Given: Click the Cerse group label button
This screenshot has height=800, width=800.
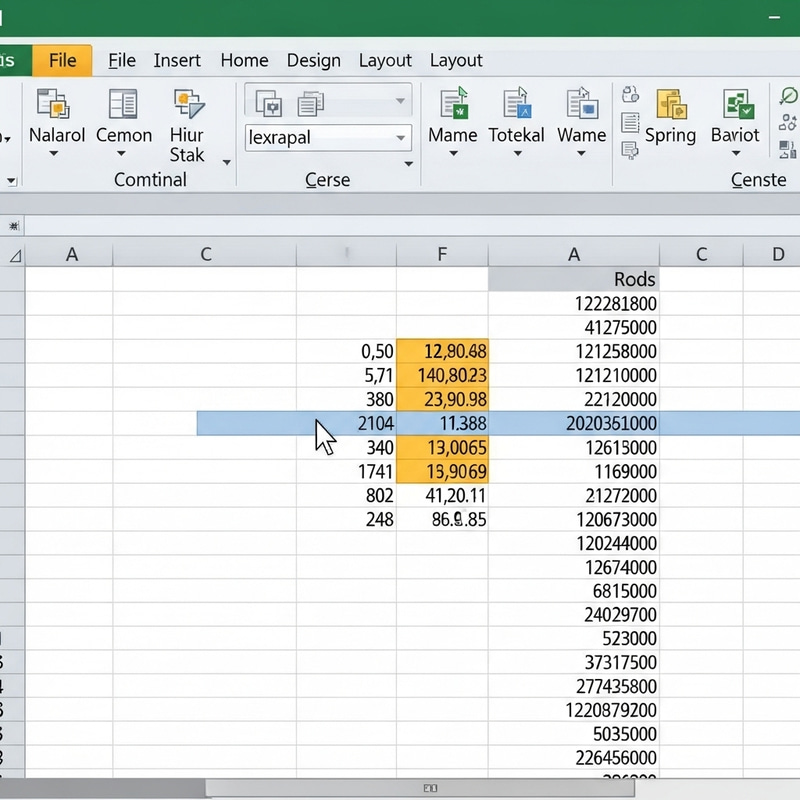Looking at the screenshot, I should 328,180.
